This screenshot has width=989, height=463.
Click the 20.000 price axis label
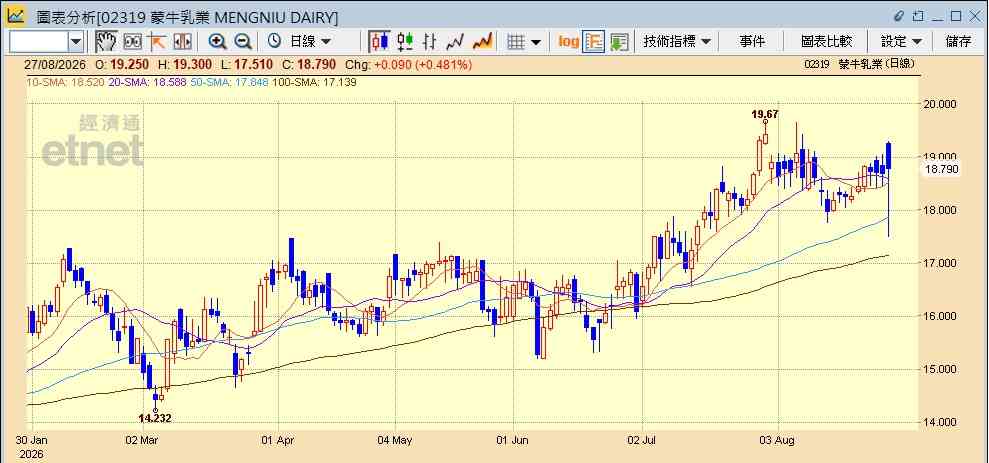point(940,103)
